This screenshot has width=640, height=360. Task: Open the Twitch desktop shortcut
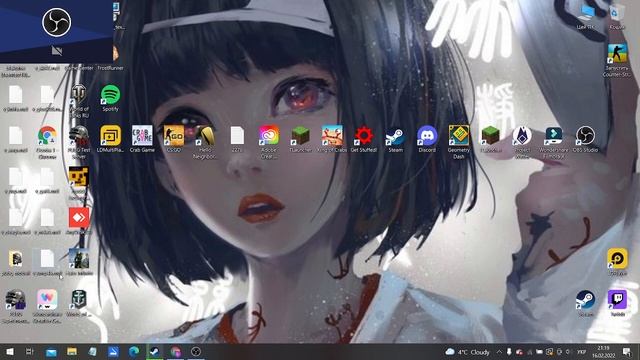point(617,300)
